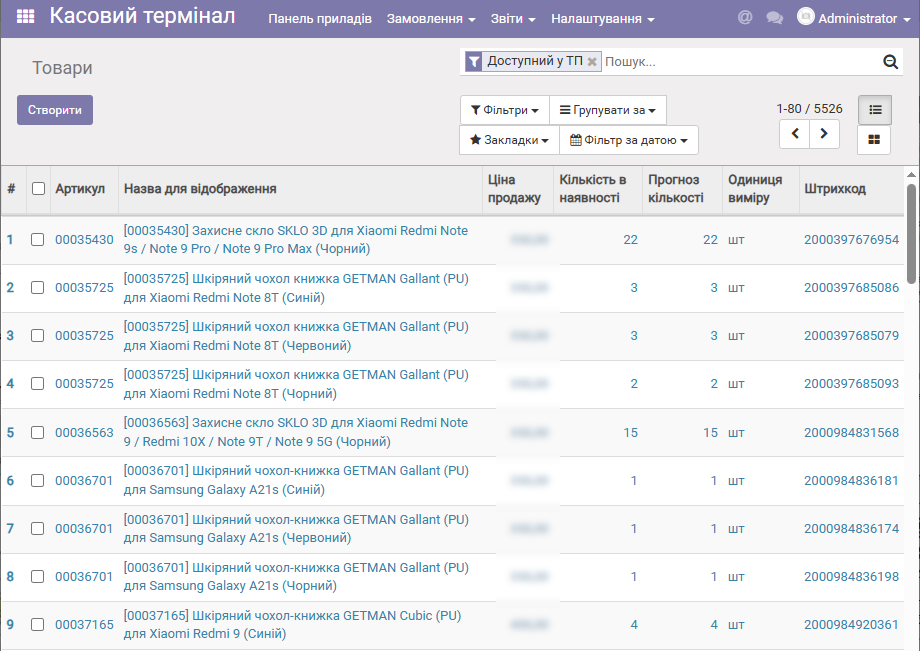Remove the 'Доступний у ТП' filter tag
Screen dimensions: 920x651
(592, 62)
